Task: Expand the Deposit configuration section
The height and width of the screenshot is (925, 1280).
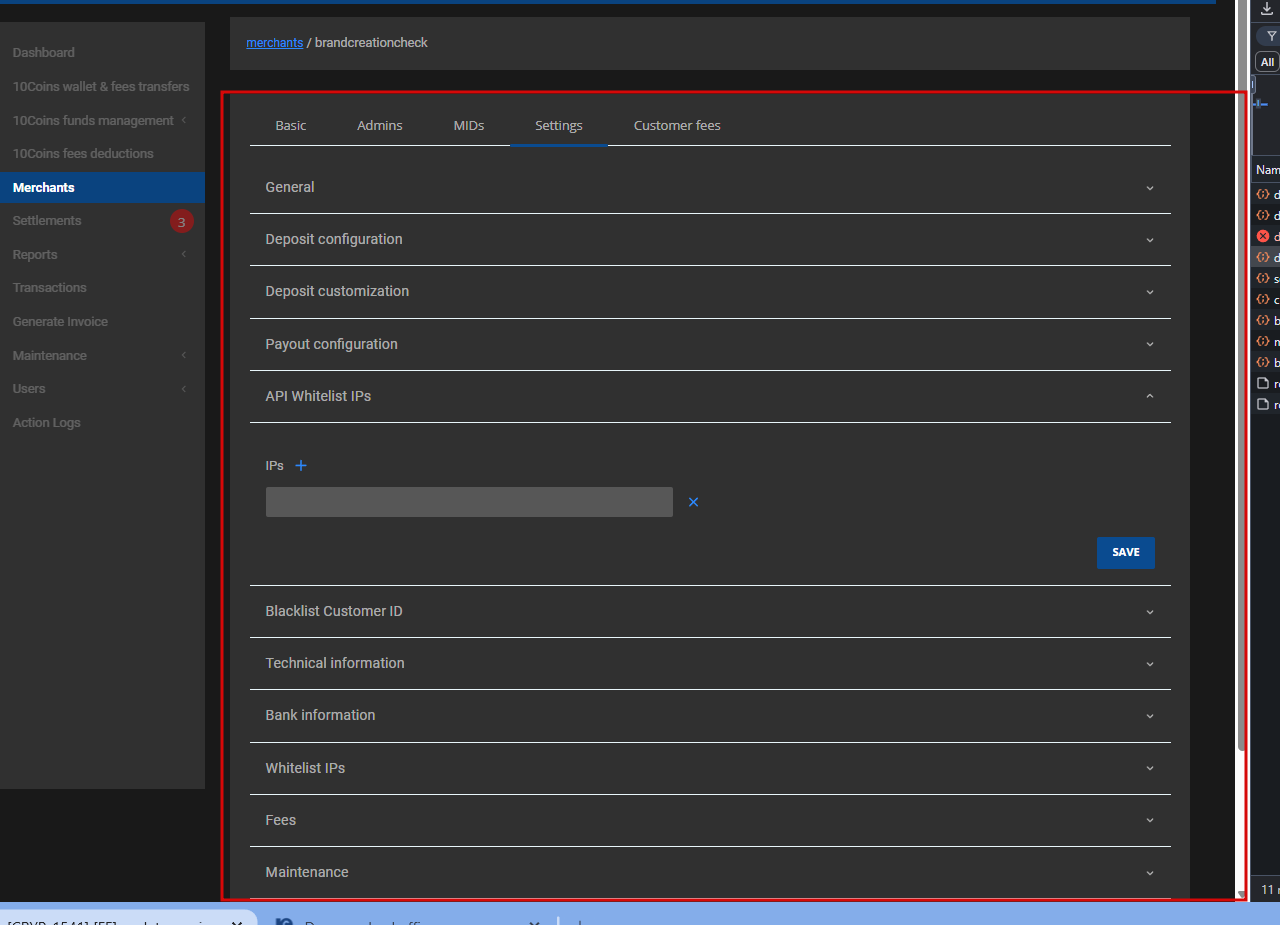Action: pos(710,240)
